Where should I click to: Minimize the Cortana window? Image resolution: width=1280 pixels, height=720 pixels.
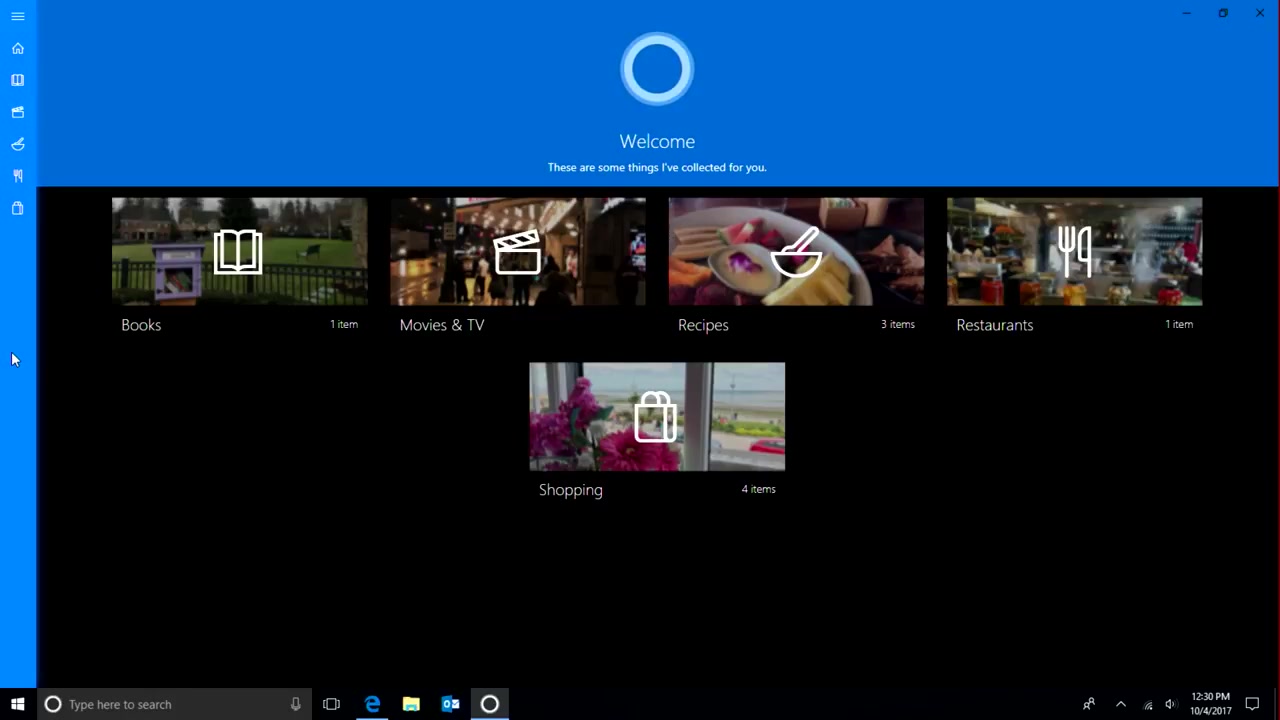(x=1187, y=13)
